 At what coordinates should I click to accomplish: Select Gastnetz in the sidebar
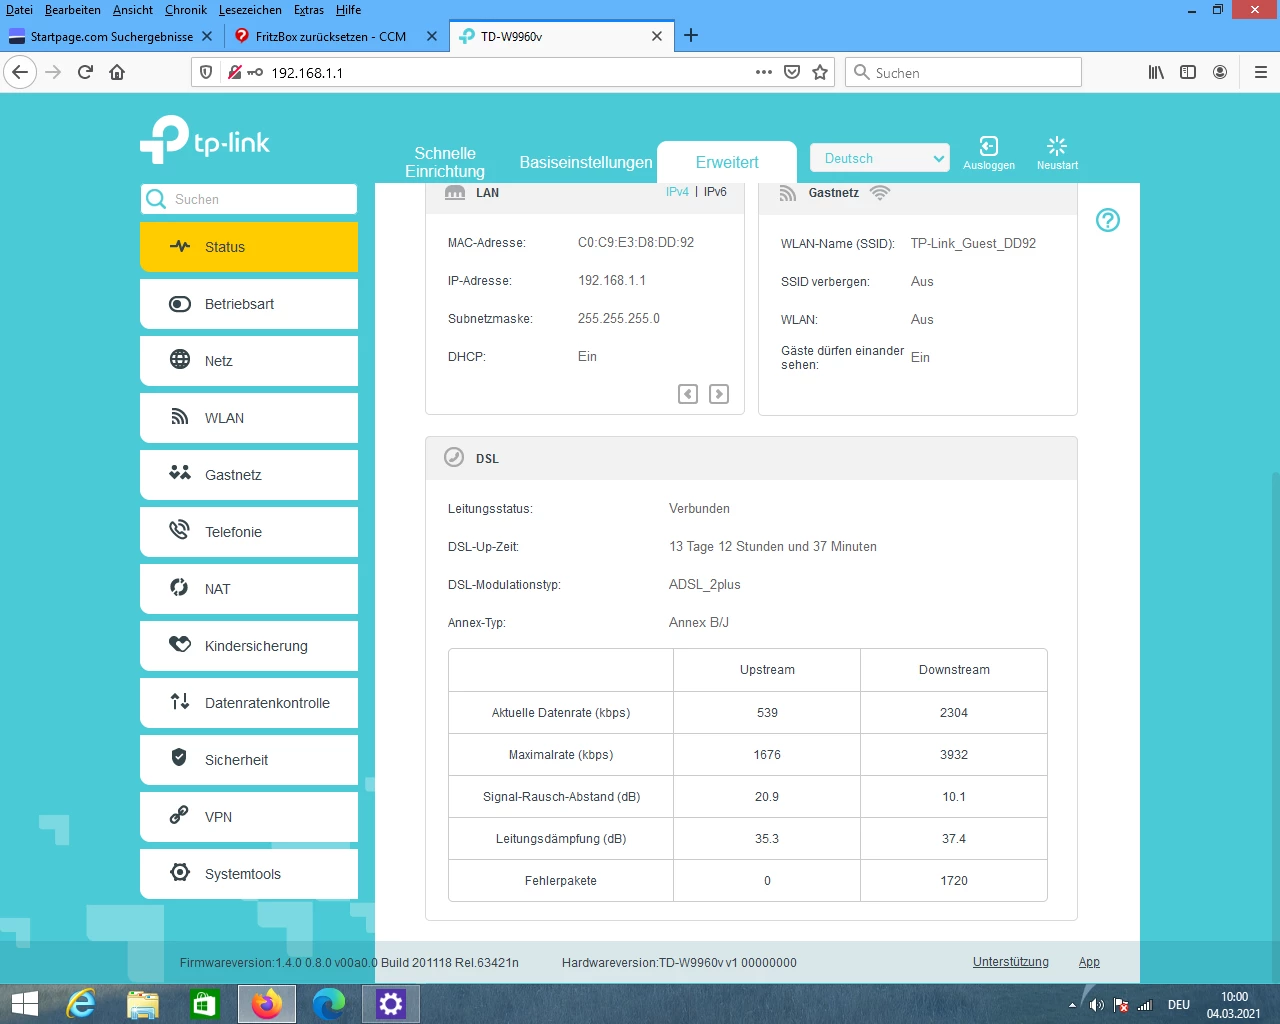coord(249,475)
